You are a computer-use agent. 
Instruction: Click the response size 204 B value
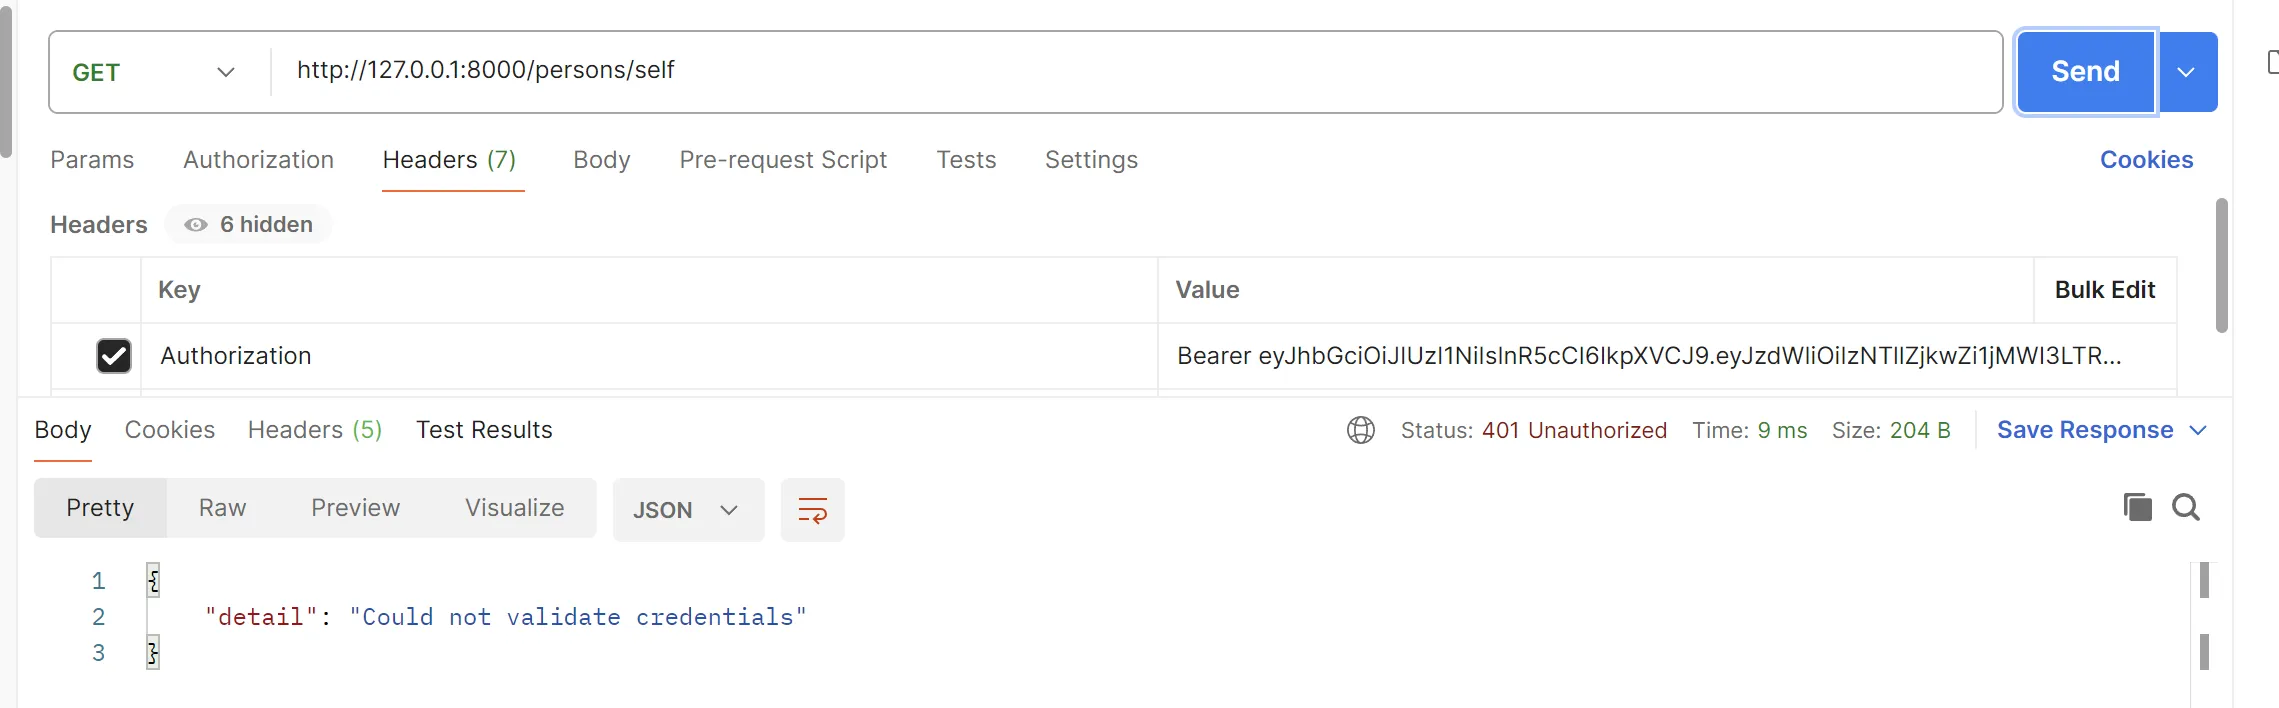pos(1920,430)
